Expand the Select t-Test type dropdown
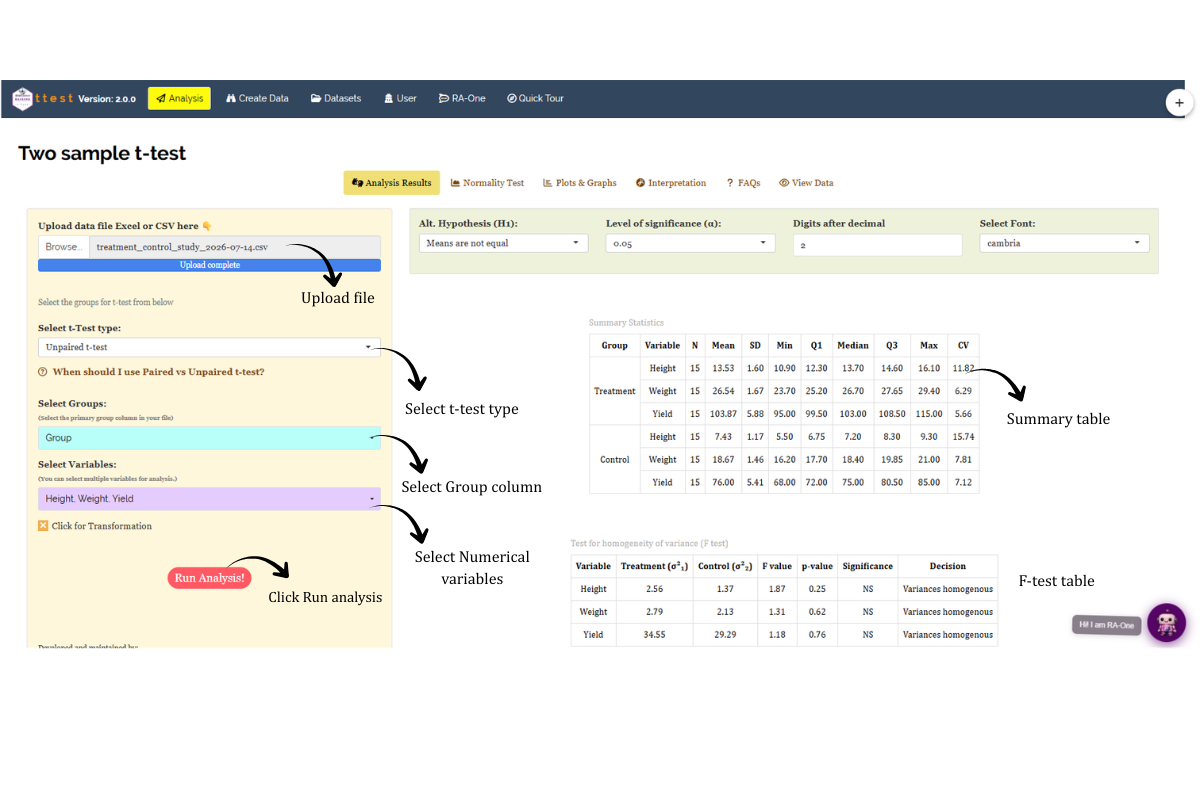This screenshot has height=800, width=1200. (209, 347)
